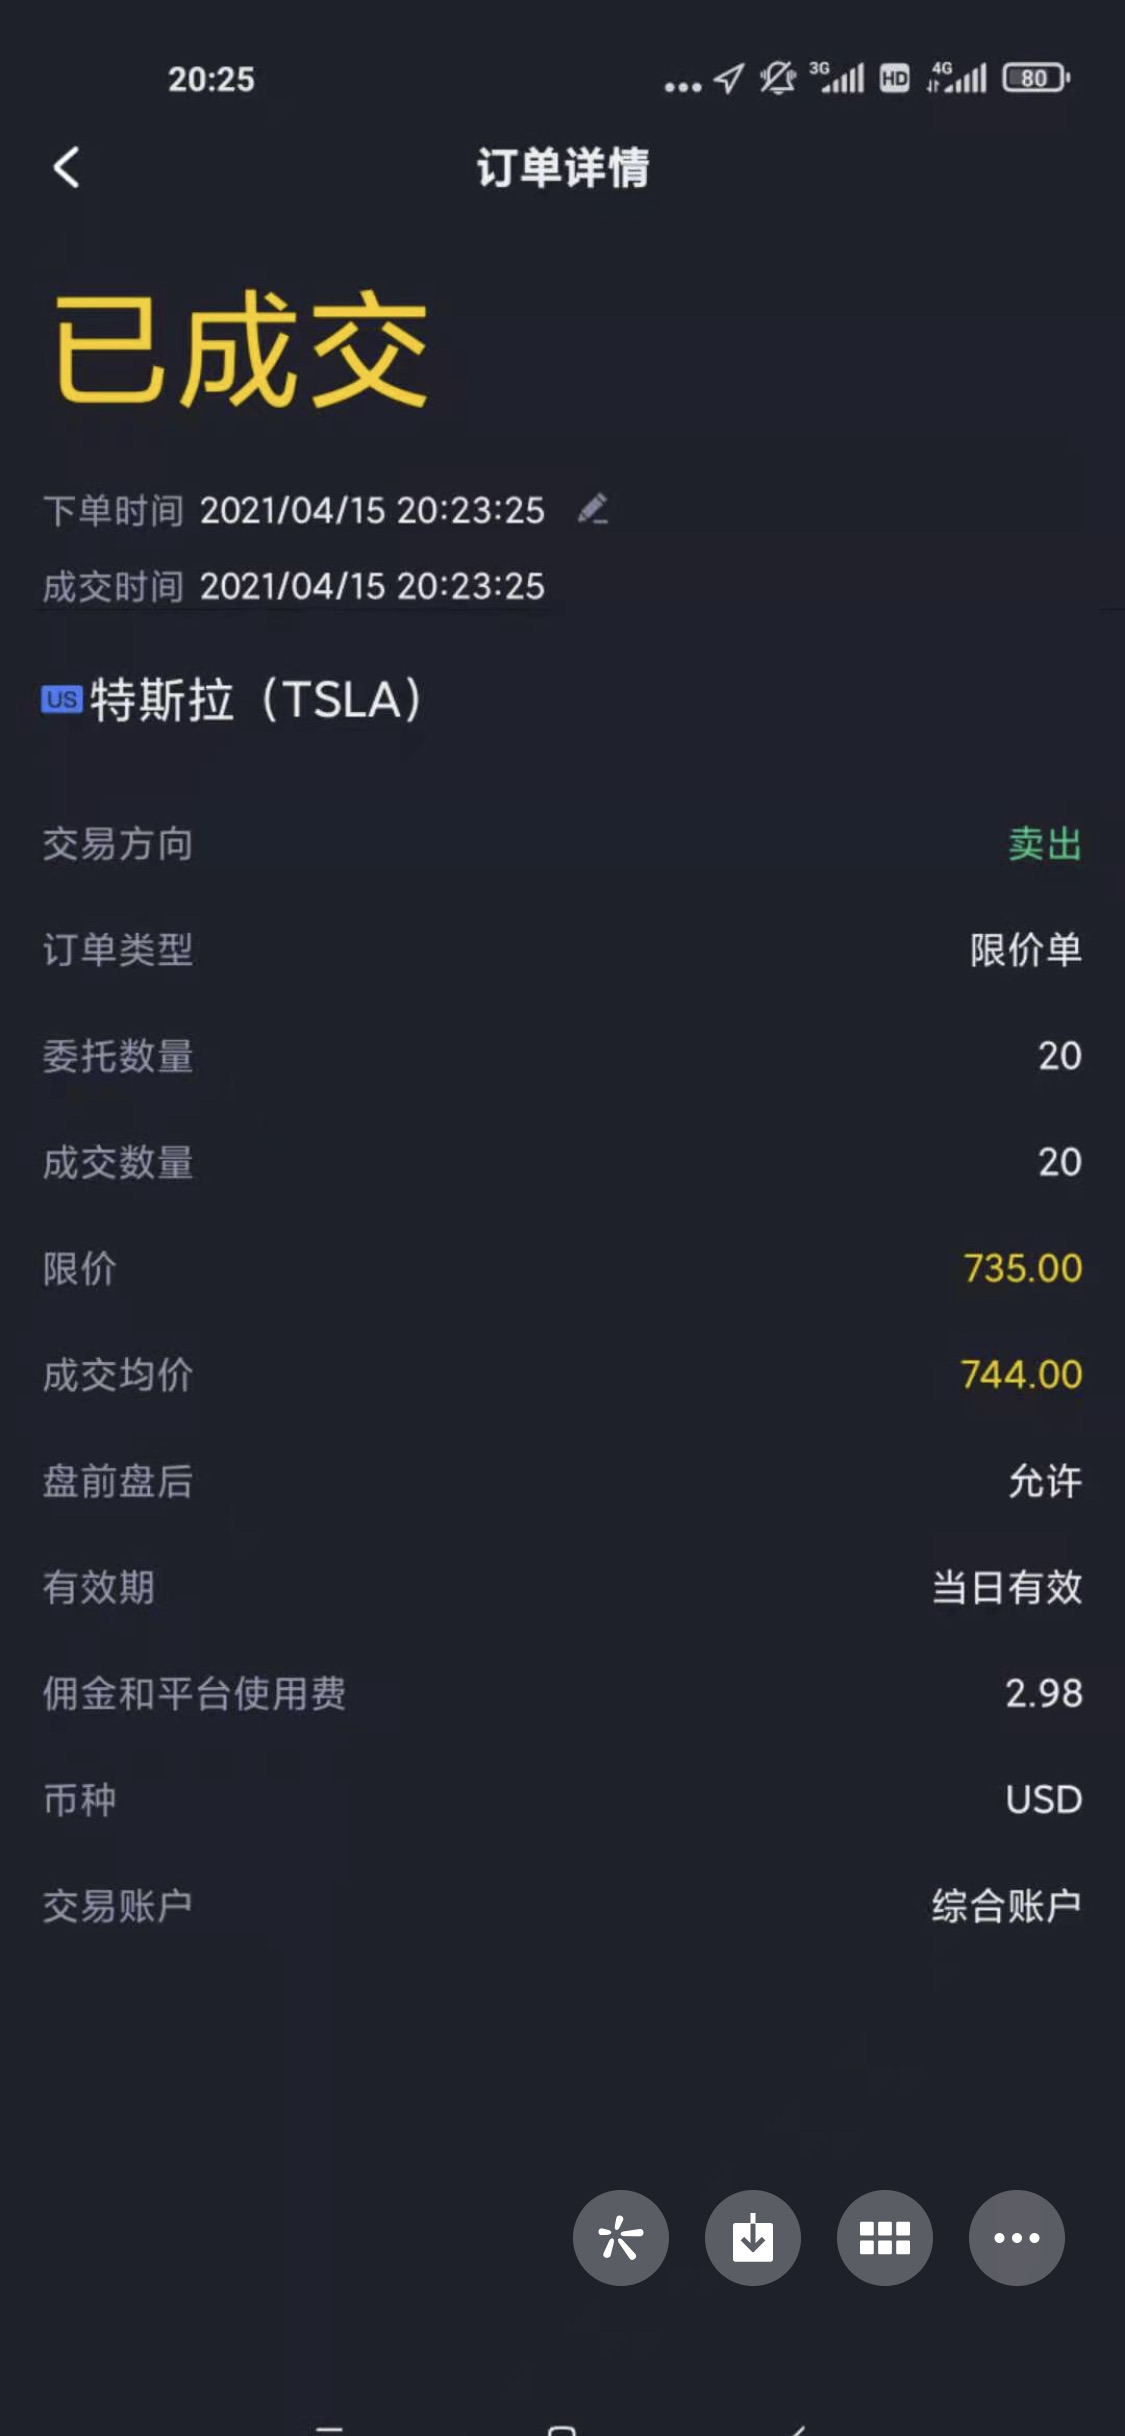Tap the blue US market badge
The image size is (1125, 2436).
61,699
